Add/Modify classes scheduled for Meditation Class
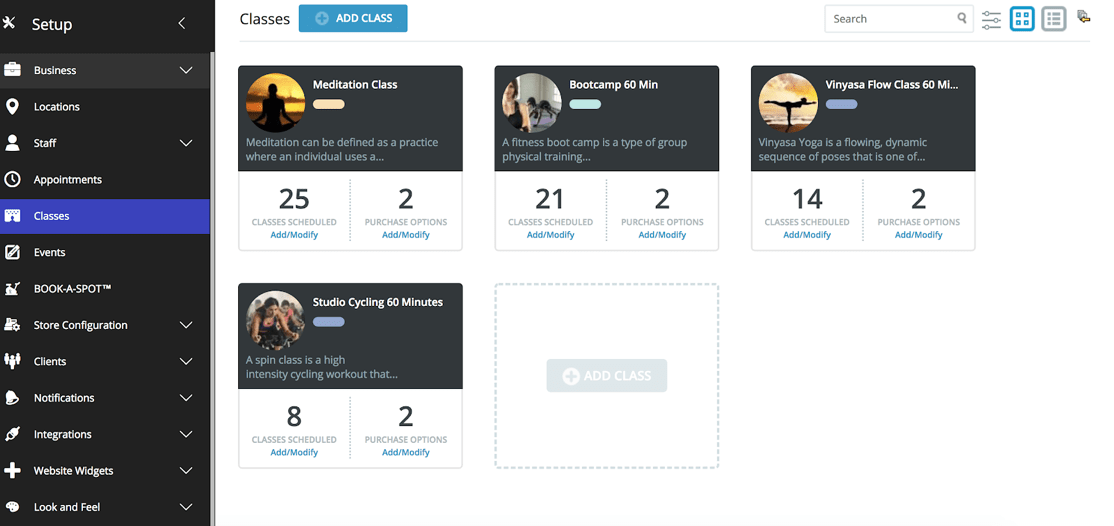The image size is (1114, 526). pos(294,235)
